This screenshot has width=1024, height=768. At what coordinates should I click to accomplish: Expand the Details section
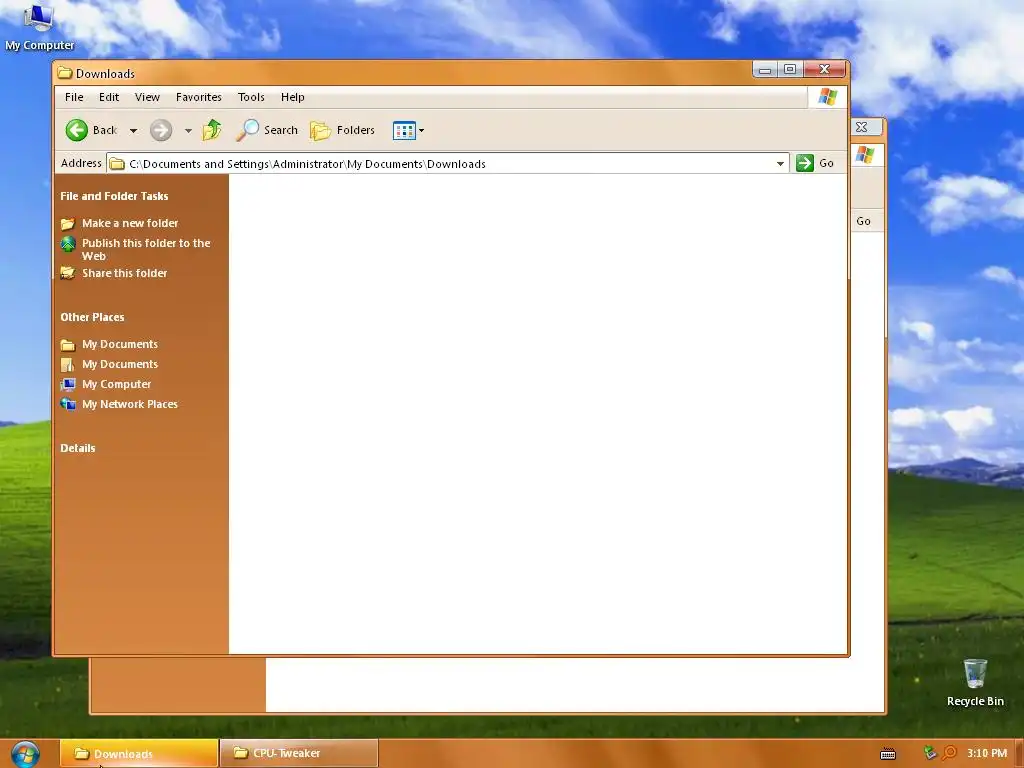click(78, 448)
